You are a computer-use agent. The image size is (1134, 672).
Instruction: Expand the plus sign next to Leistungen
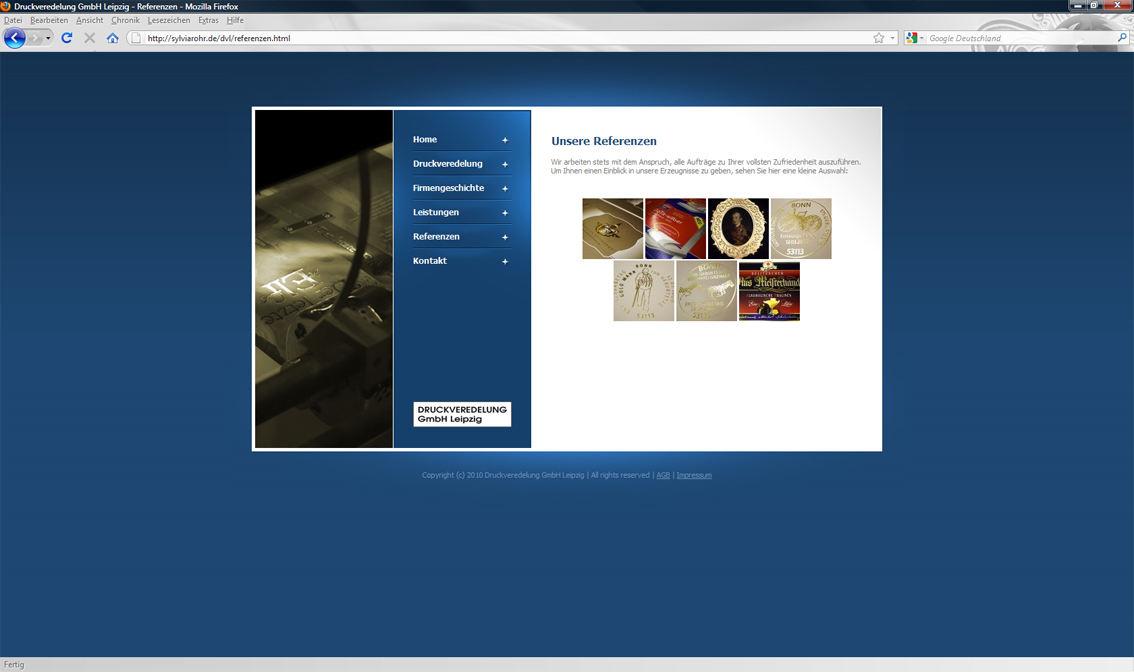(505, 213)
